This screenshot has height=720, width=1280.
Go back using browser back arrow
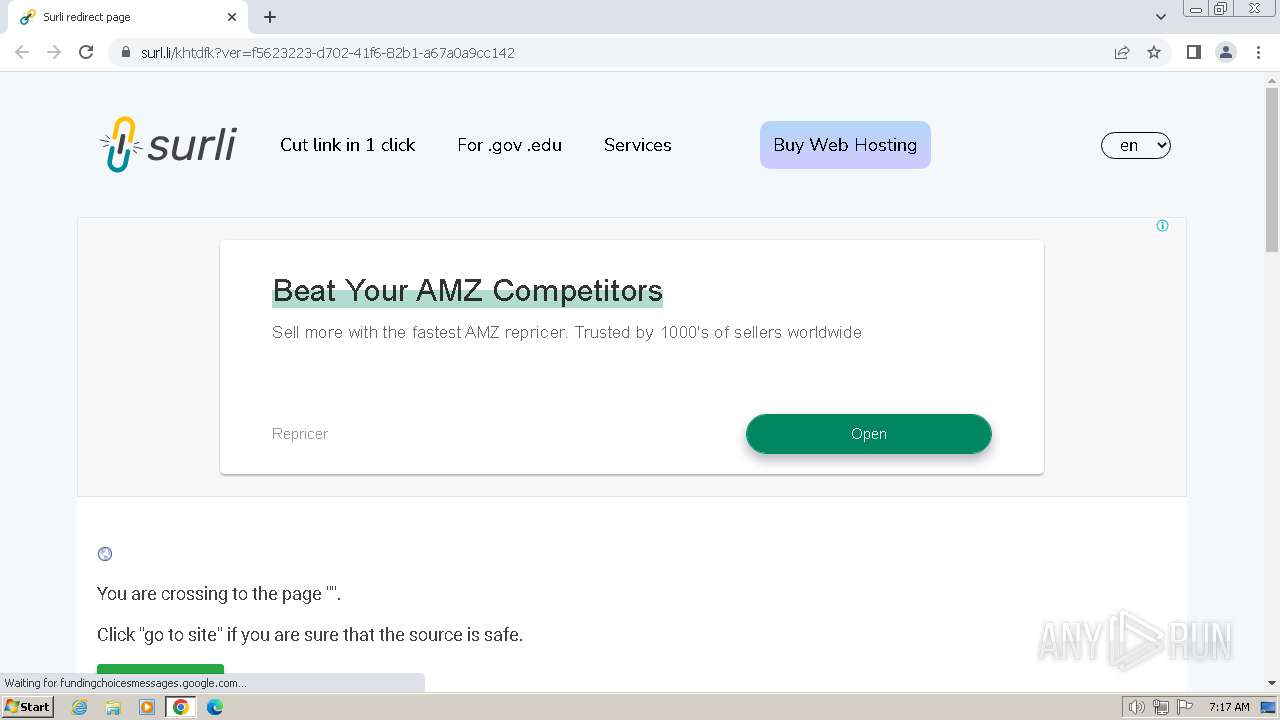click(22, 52)
